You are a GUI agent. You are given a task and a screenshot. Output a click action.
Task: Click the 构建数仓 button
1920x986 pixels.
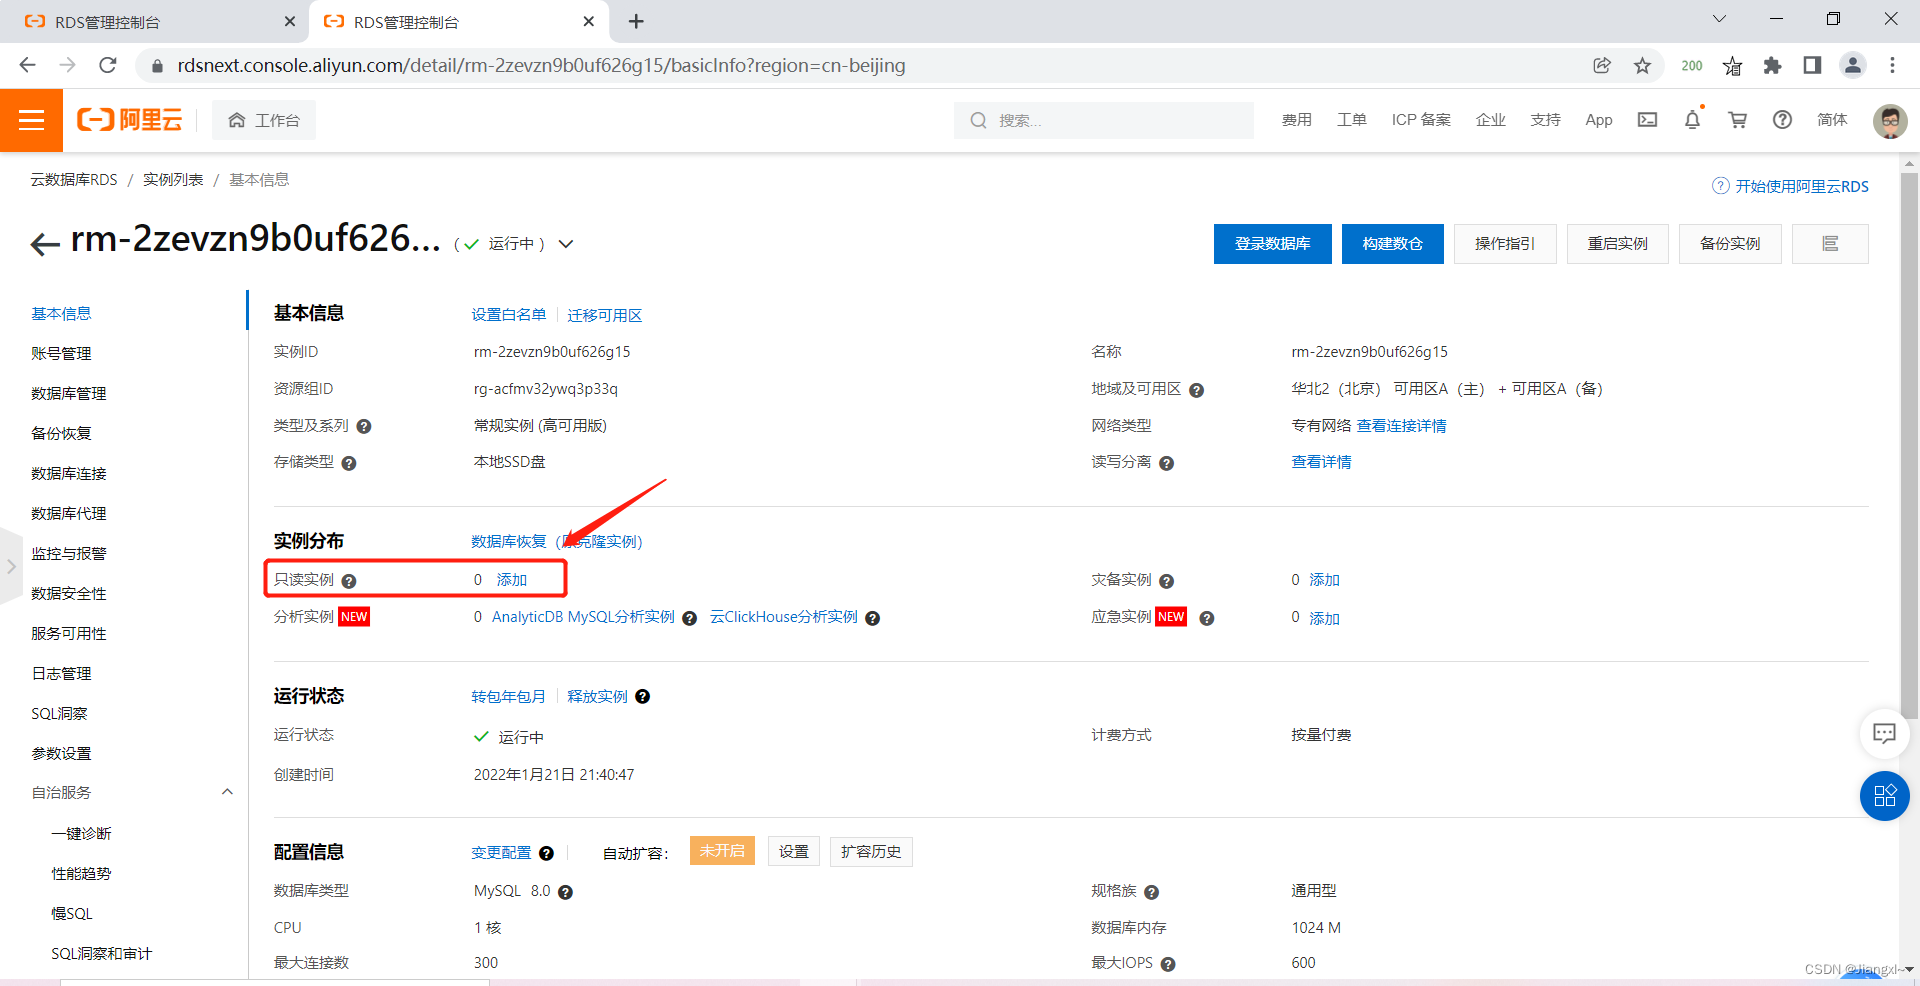click(1392, 244)
